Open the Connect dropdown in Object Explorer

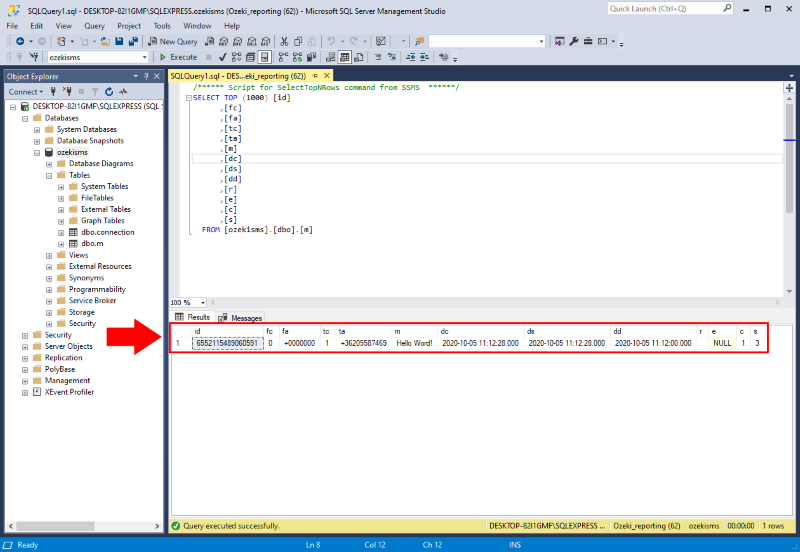[26, 92]
